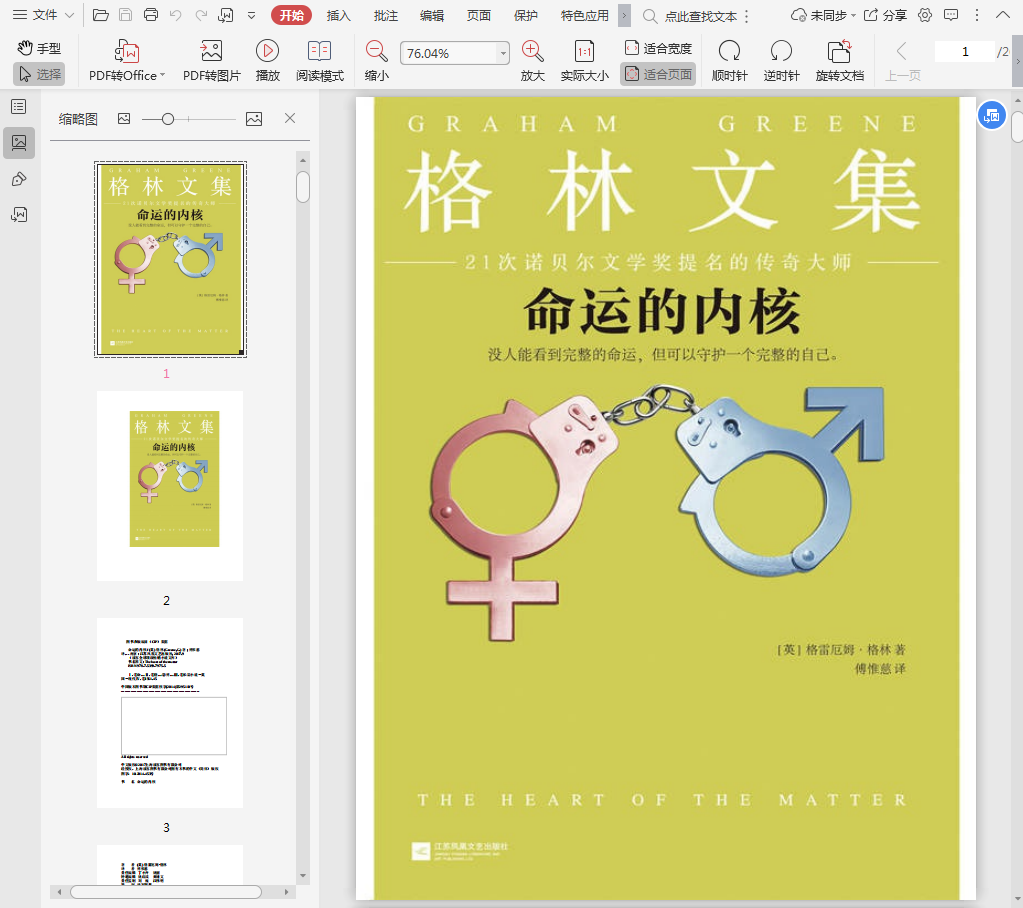This screenshot has width=1023, height=908.
Task: Switch to the 保护 tab
Action: (526, 15)
